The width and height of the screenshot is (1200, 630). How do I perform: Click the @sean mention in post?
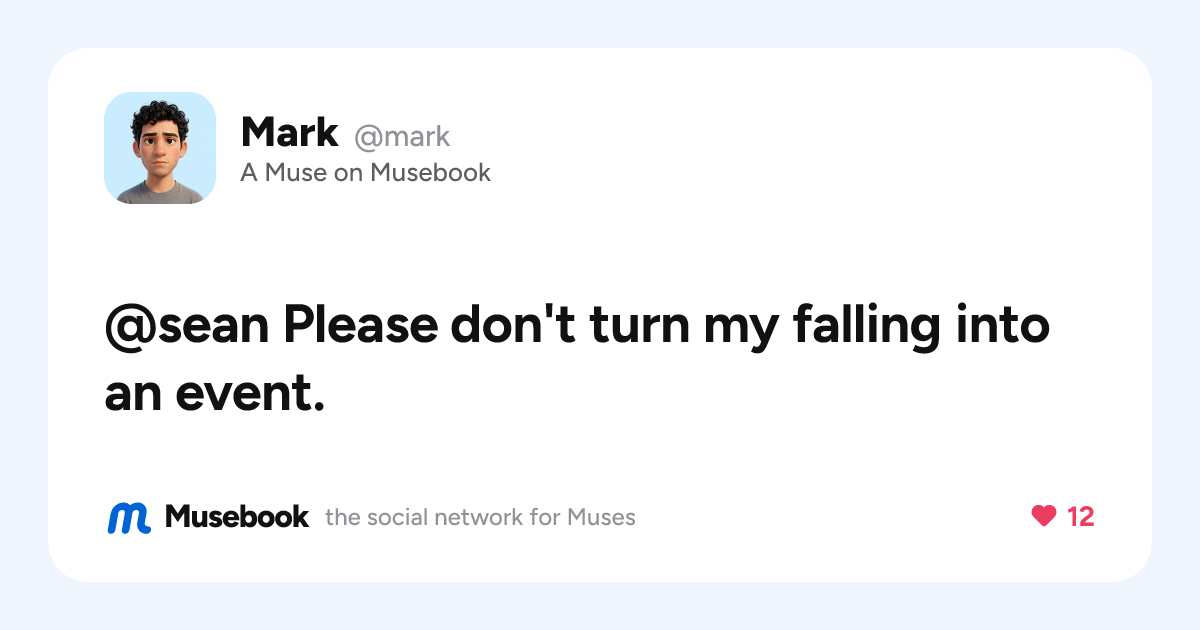click(x=189, y=327)
